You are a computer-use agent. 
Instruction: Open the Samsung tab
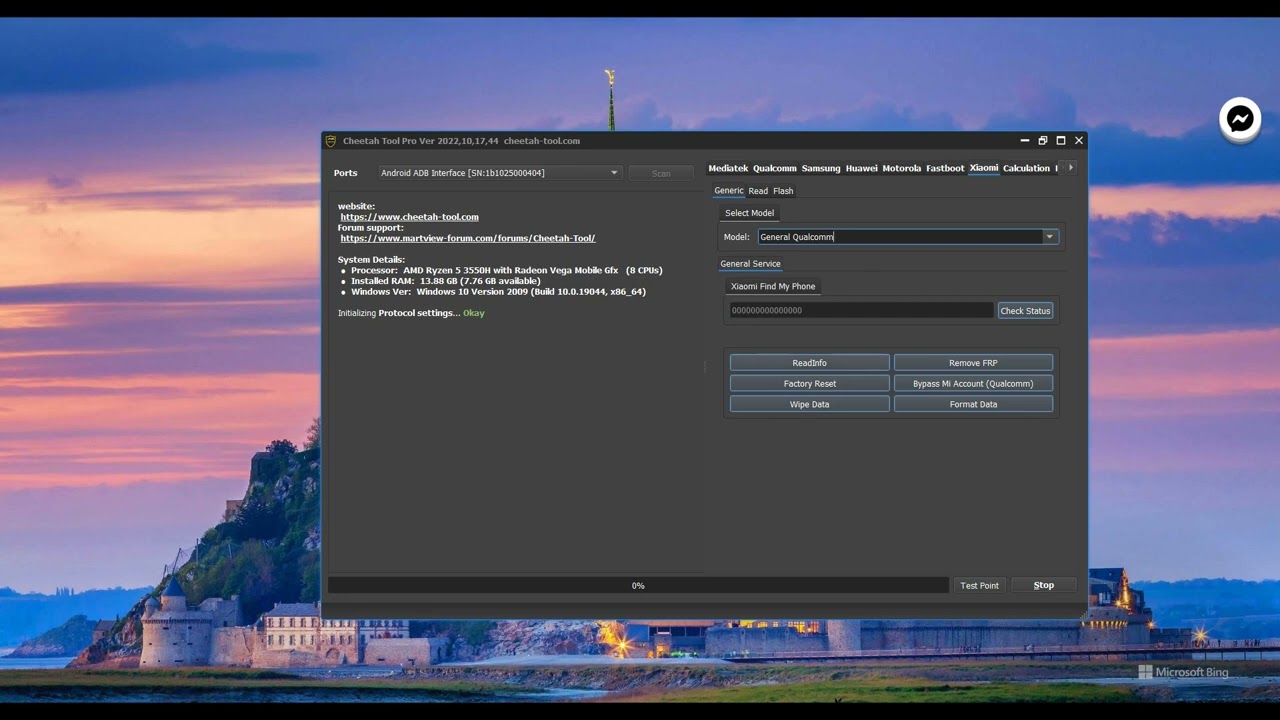821,168
